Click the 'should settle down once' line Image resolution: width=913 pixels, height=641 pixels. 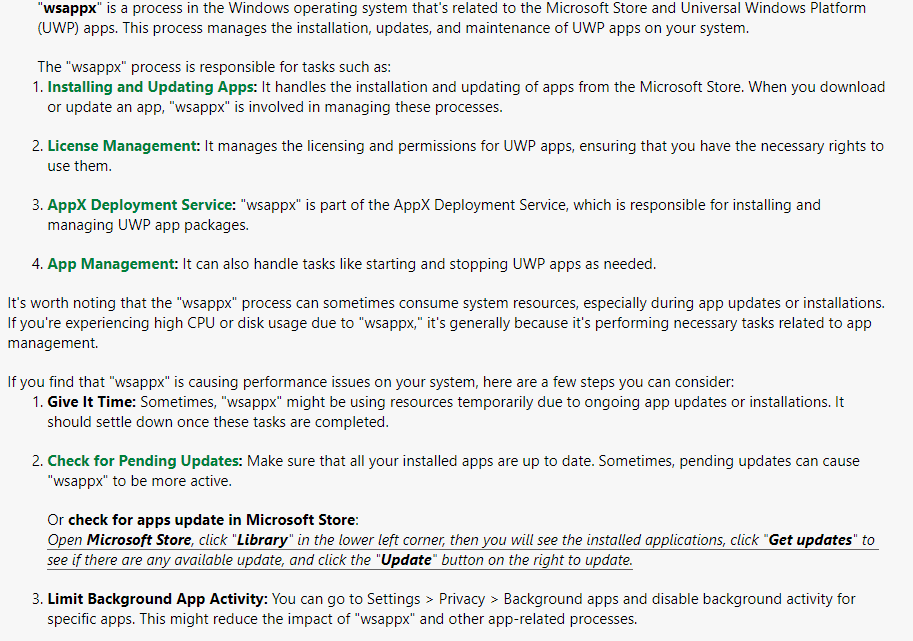pyautogui.click(x=218, y=422)
